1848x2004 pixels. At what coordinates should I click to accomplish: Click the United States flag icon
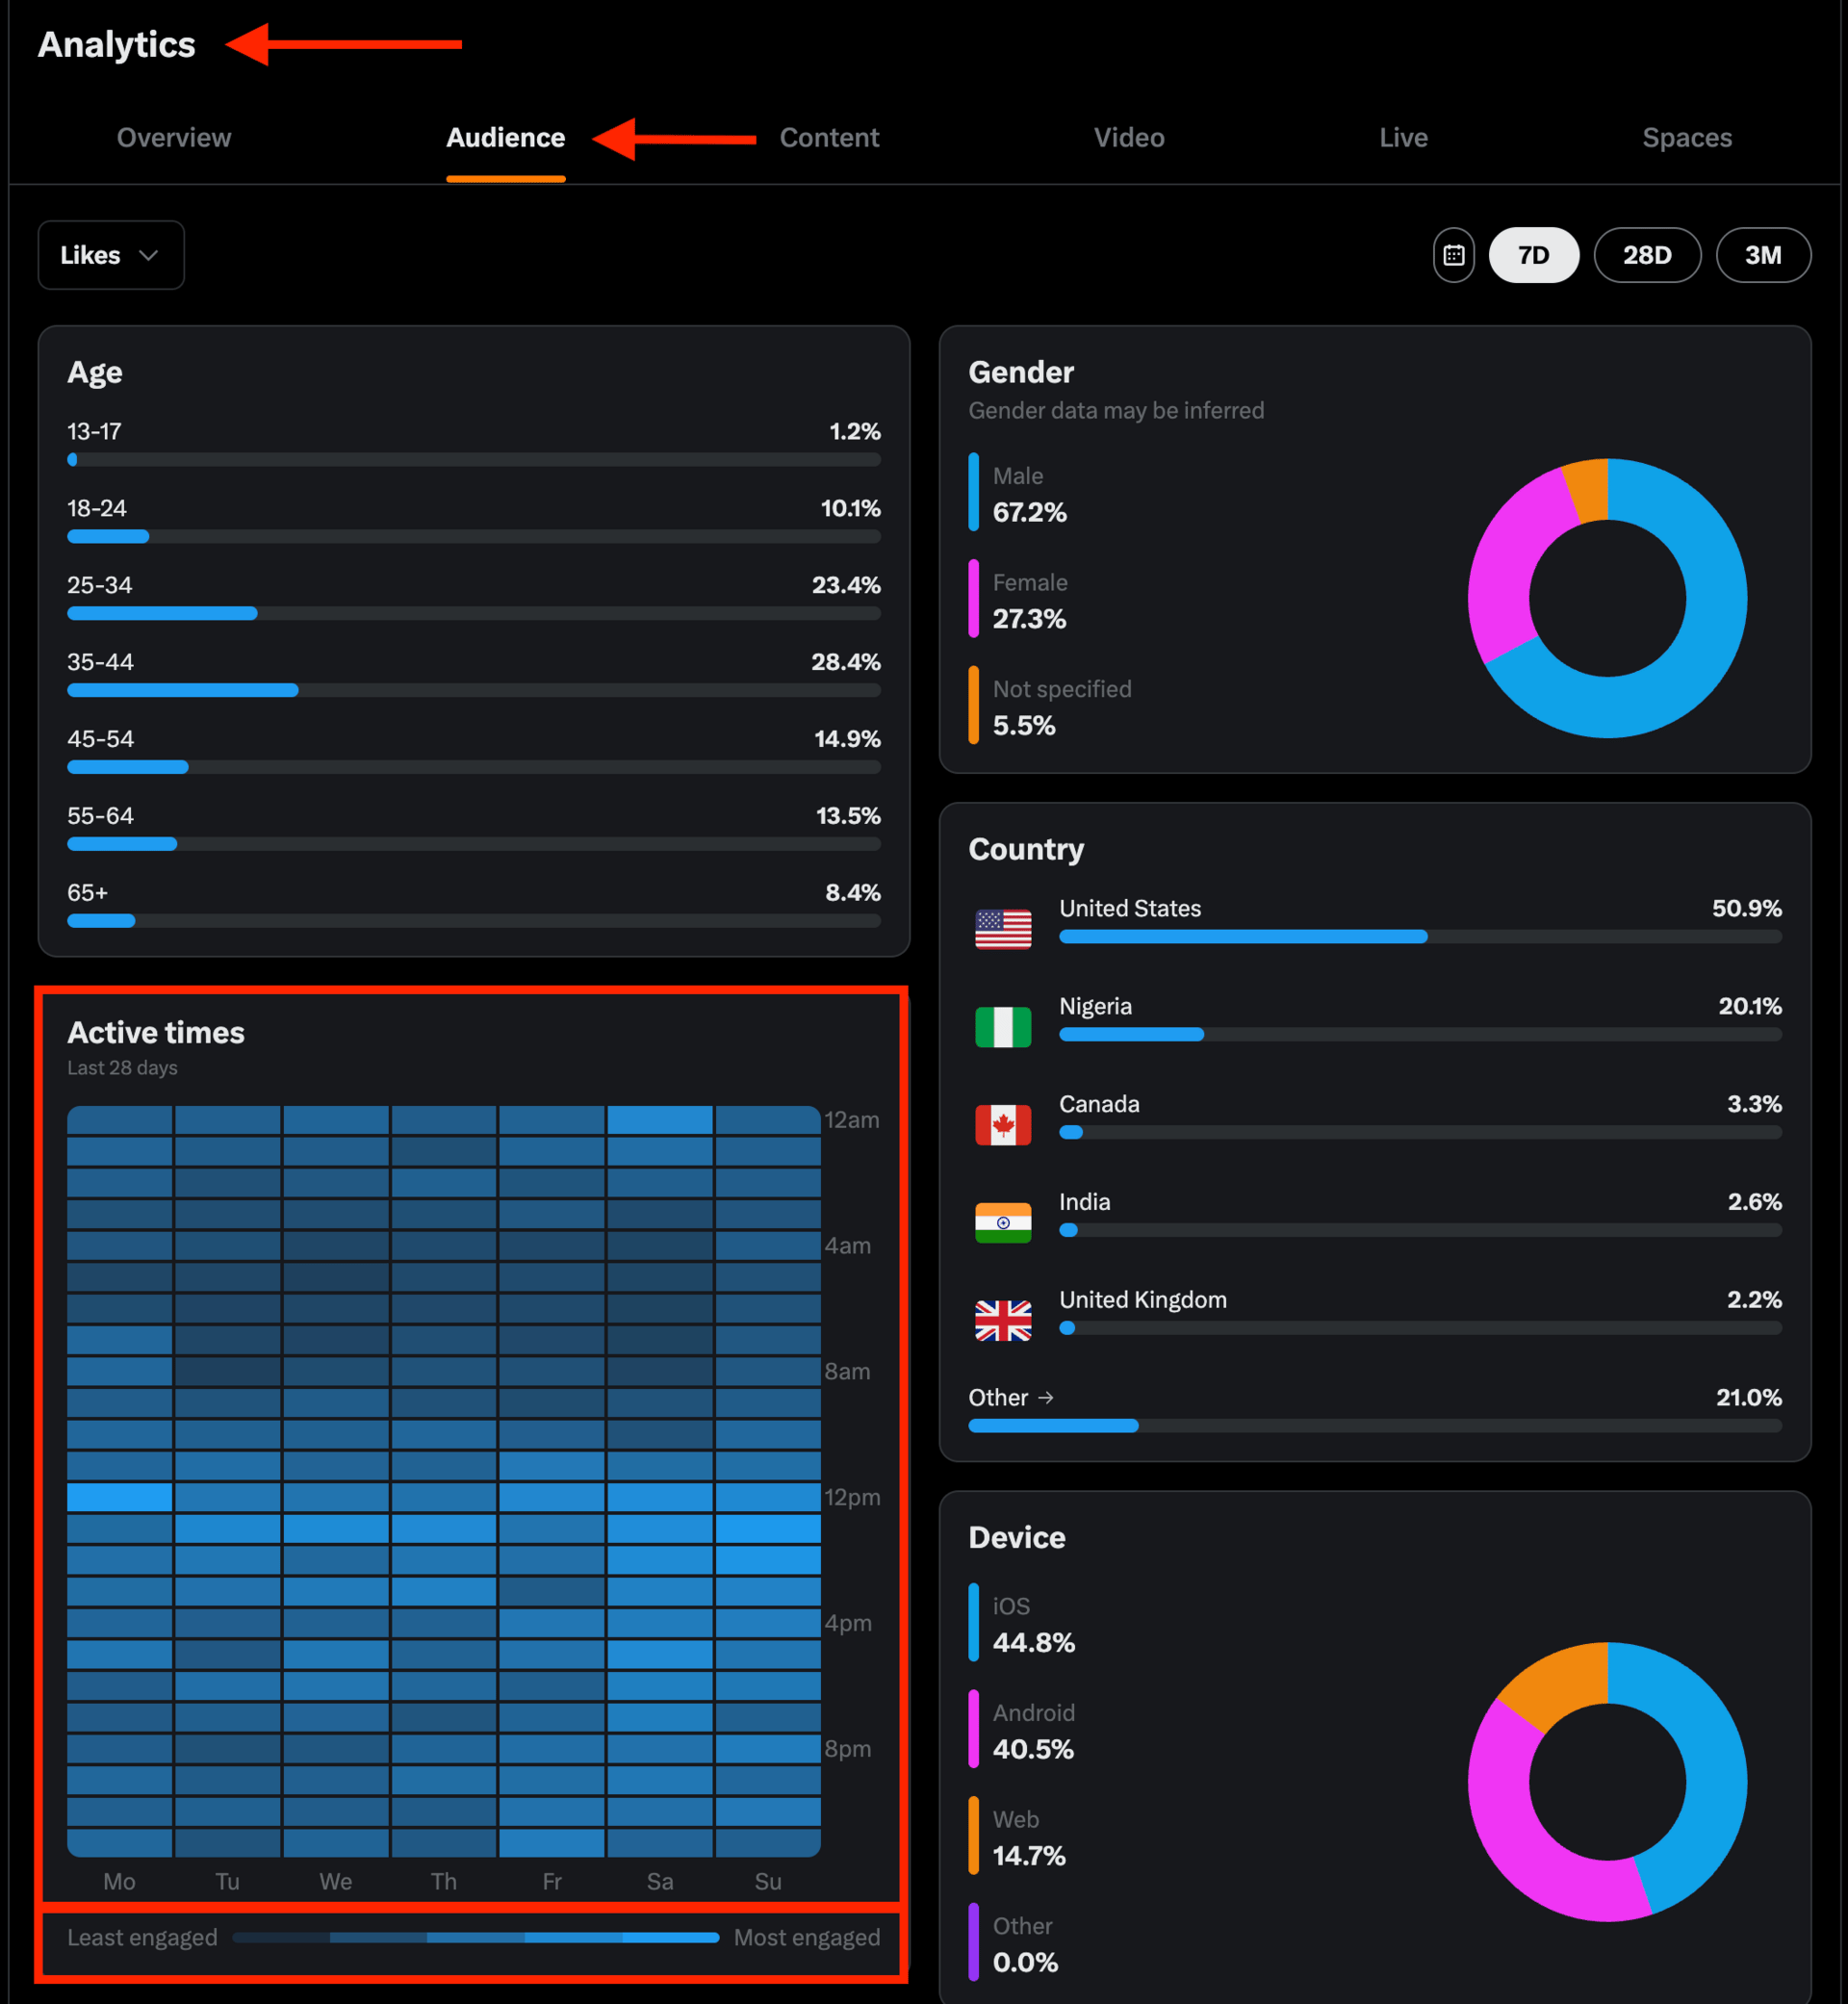coord(1003,929)
